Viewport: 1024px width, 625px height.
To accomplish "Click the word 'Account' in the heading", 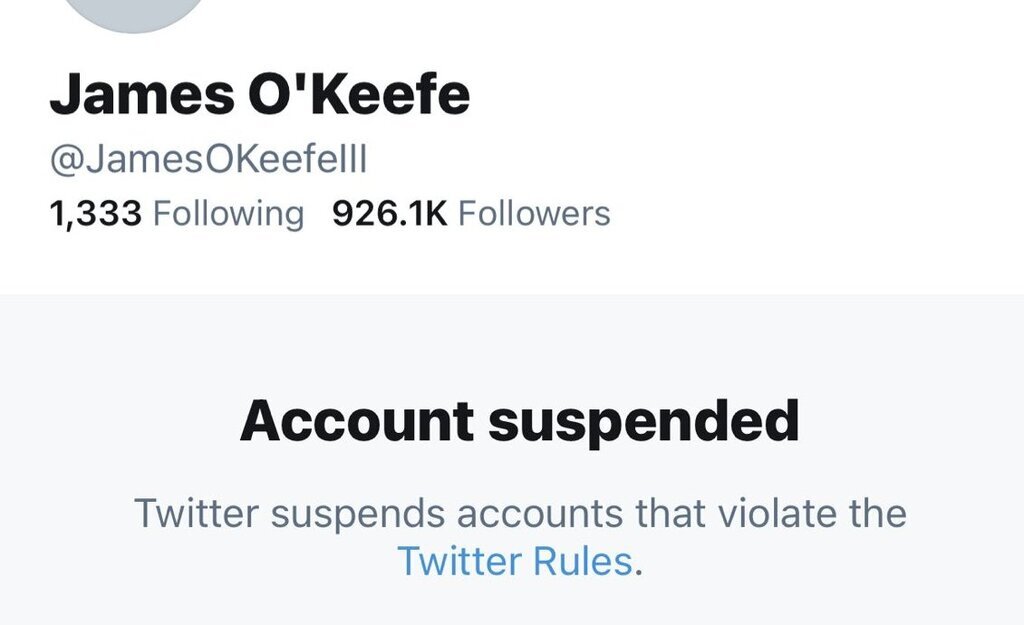I will (356, 422).
